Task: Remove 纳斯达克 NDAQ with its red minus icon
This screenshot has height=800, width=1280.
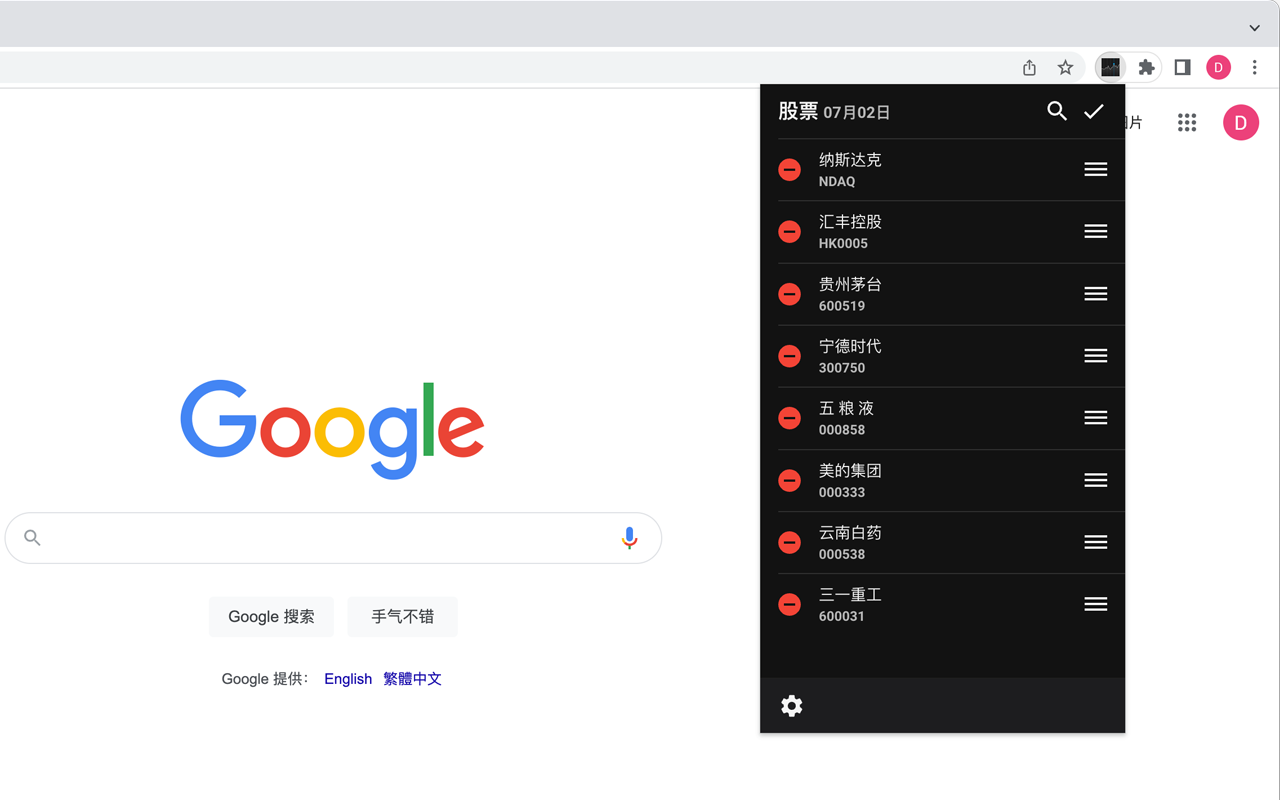Action: tap(789, 170)
